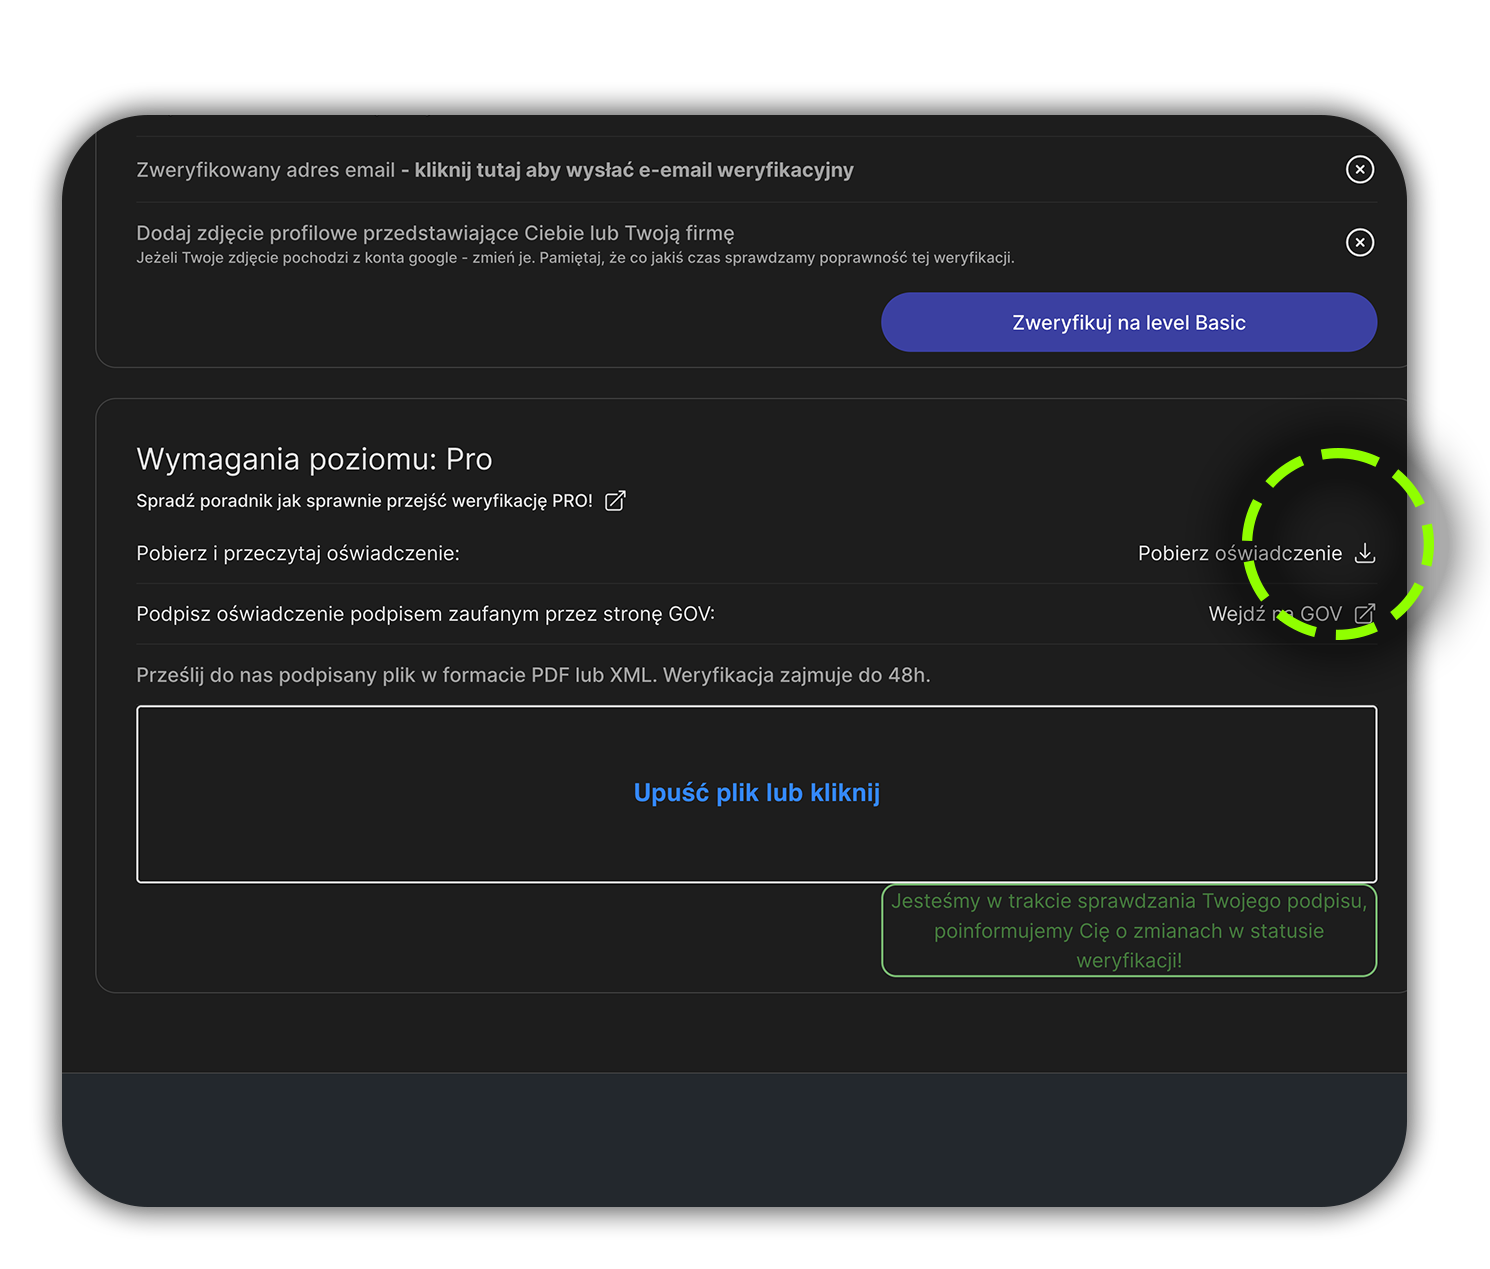
Task: Send verification email via kliknij tutaj link
Action: pos(634,170)
